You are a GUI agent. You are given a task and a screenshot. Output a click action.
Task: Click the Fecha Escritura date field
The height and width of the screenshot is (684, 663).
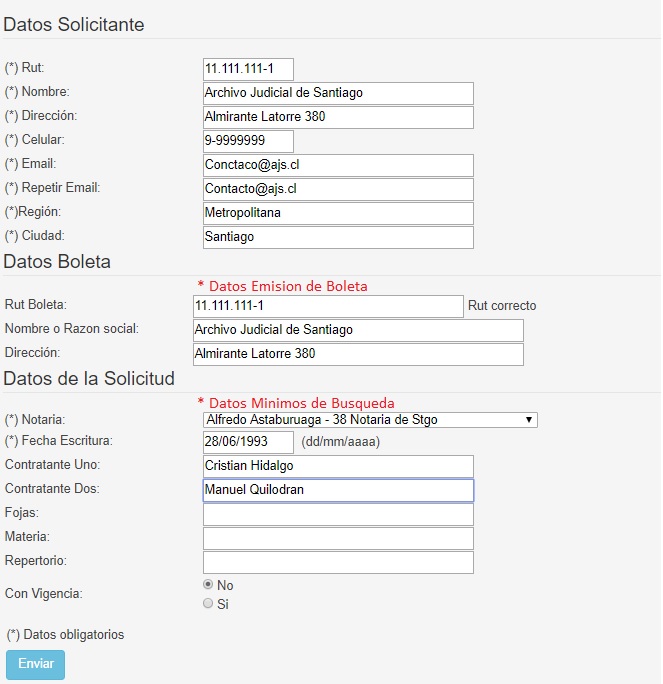(x=248, y=442)
